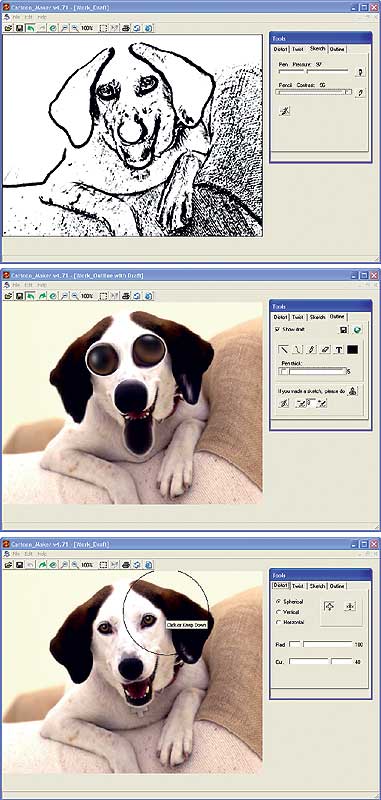The image size is (381, 800).
Task: Activate the Text 'T' tool in the Outline panel
Action: point(339,349)
